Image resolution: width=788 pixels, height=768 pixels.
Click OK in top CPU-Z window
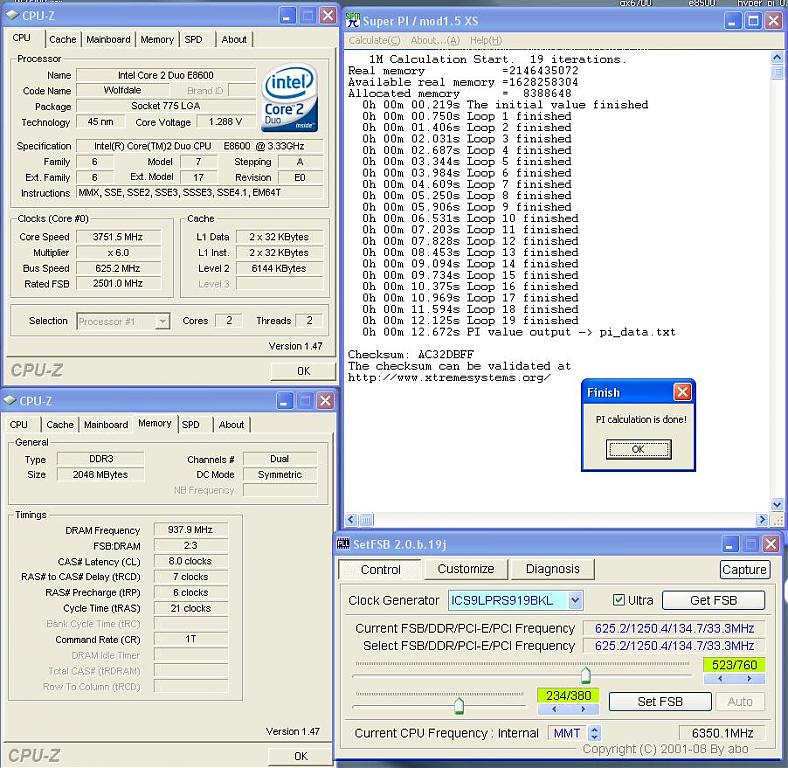pyautogui.click(x=303, y=371)
